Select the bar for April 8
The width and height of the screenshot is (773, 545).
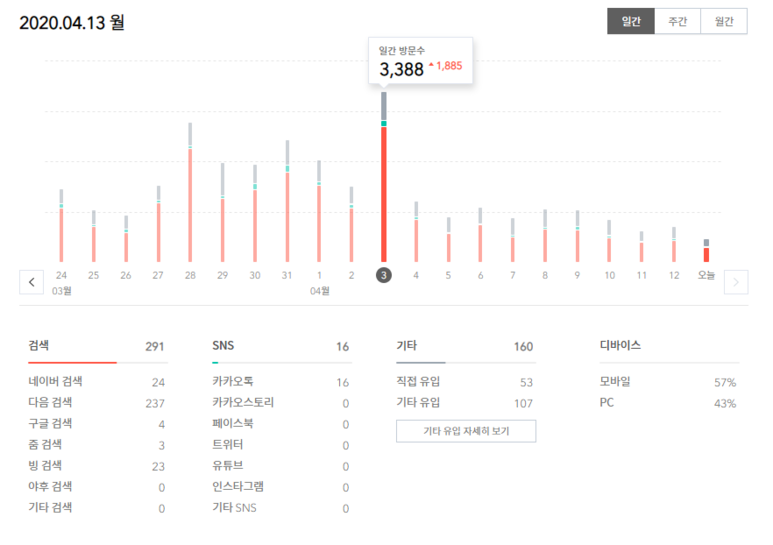click(x=545, y=236)
